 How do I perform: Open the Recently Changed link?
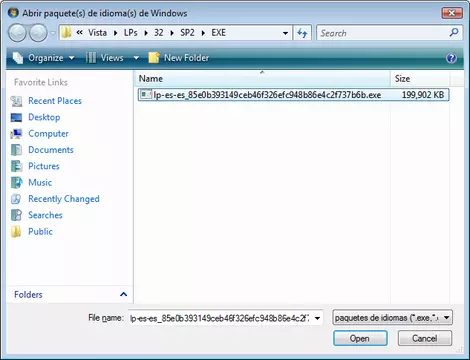coord(64,199)
